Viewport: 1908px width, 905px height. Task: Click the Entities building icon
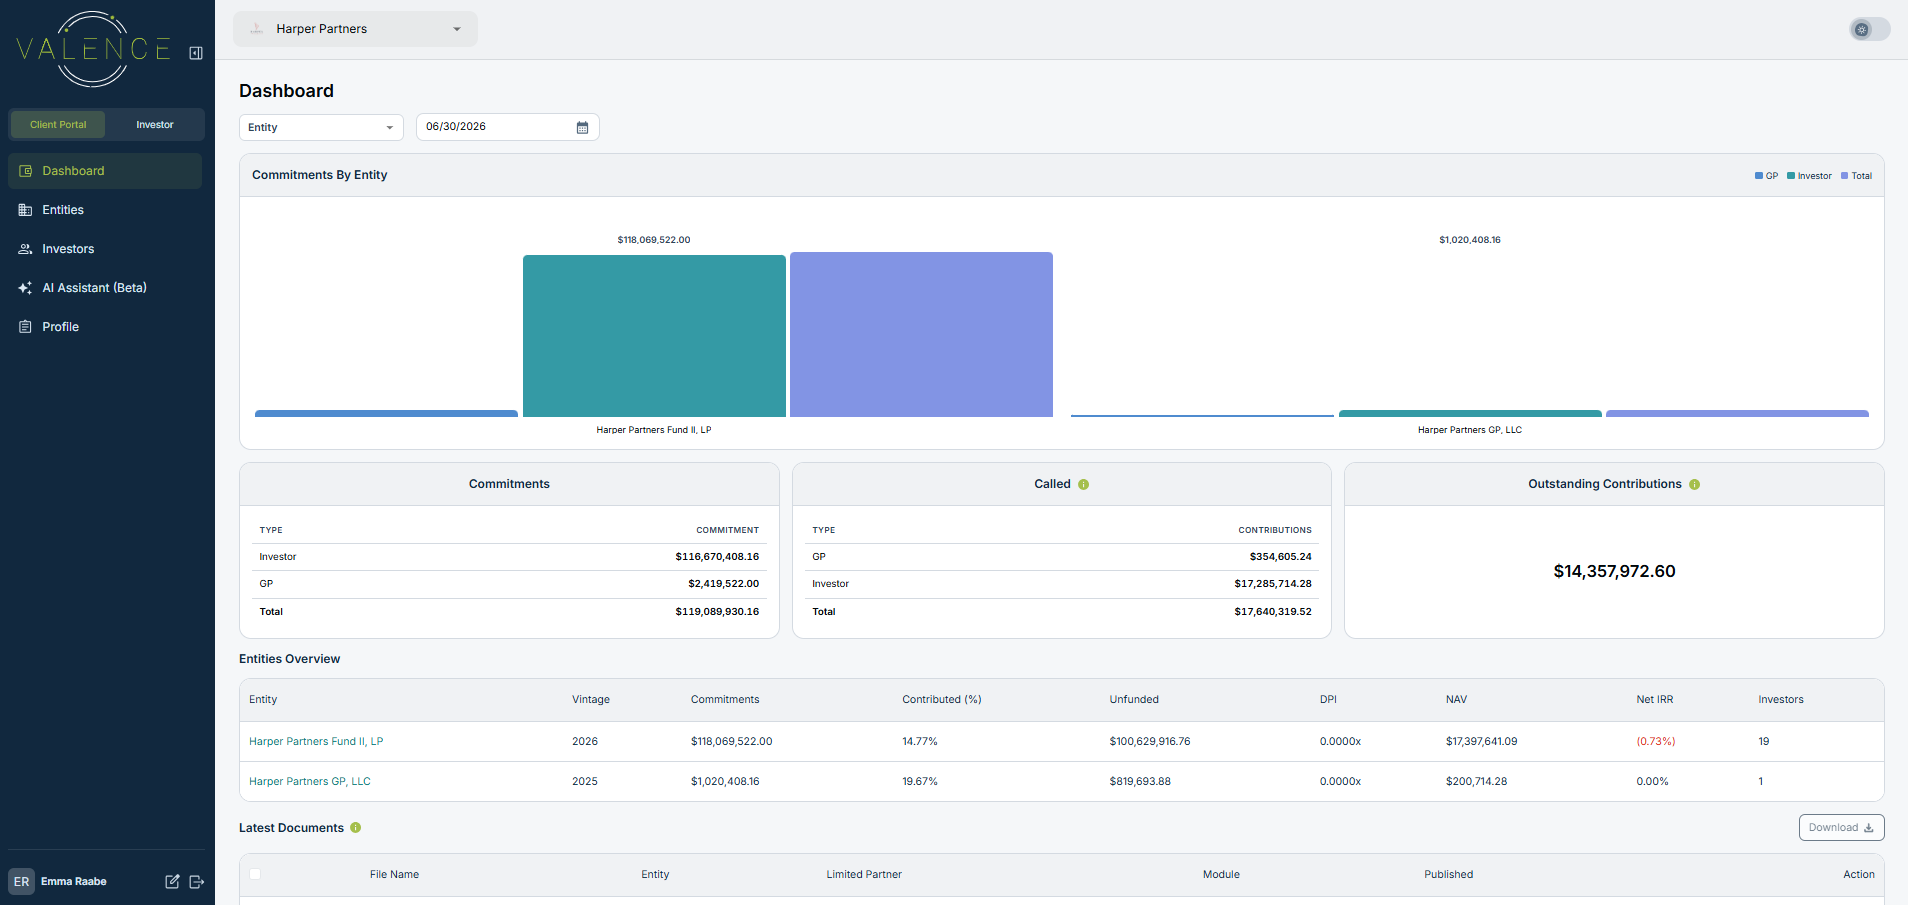[26, 210]
